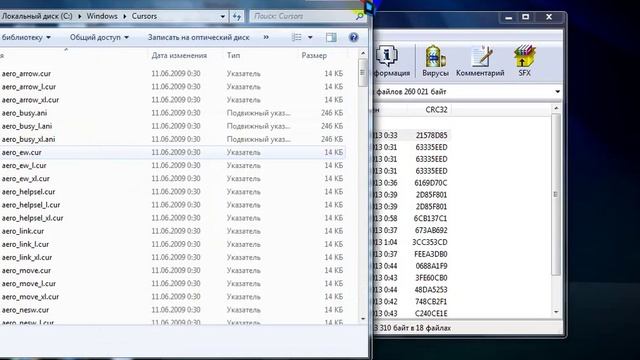The height and width of the screenshot is (360, 640).
Task: Select WinRAR row with CRC32 673AB692
Action: [411, 230]
